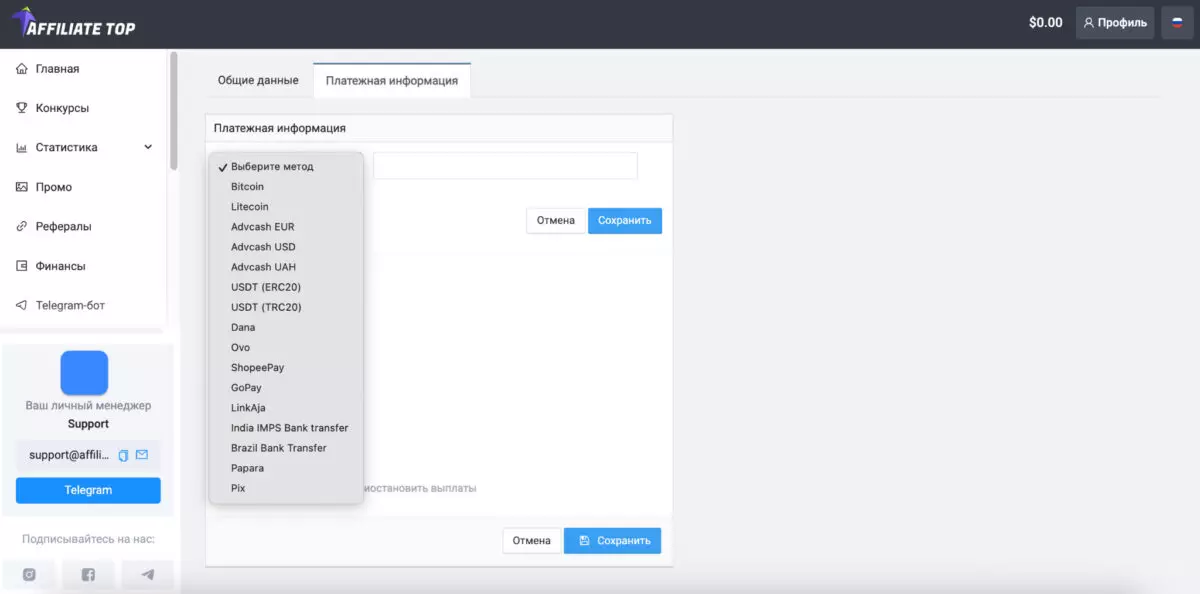Select the Платежная информация tab
The image size is (1200, 594).
click(392, 80)
